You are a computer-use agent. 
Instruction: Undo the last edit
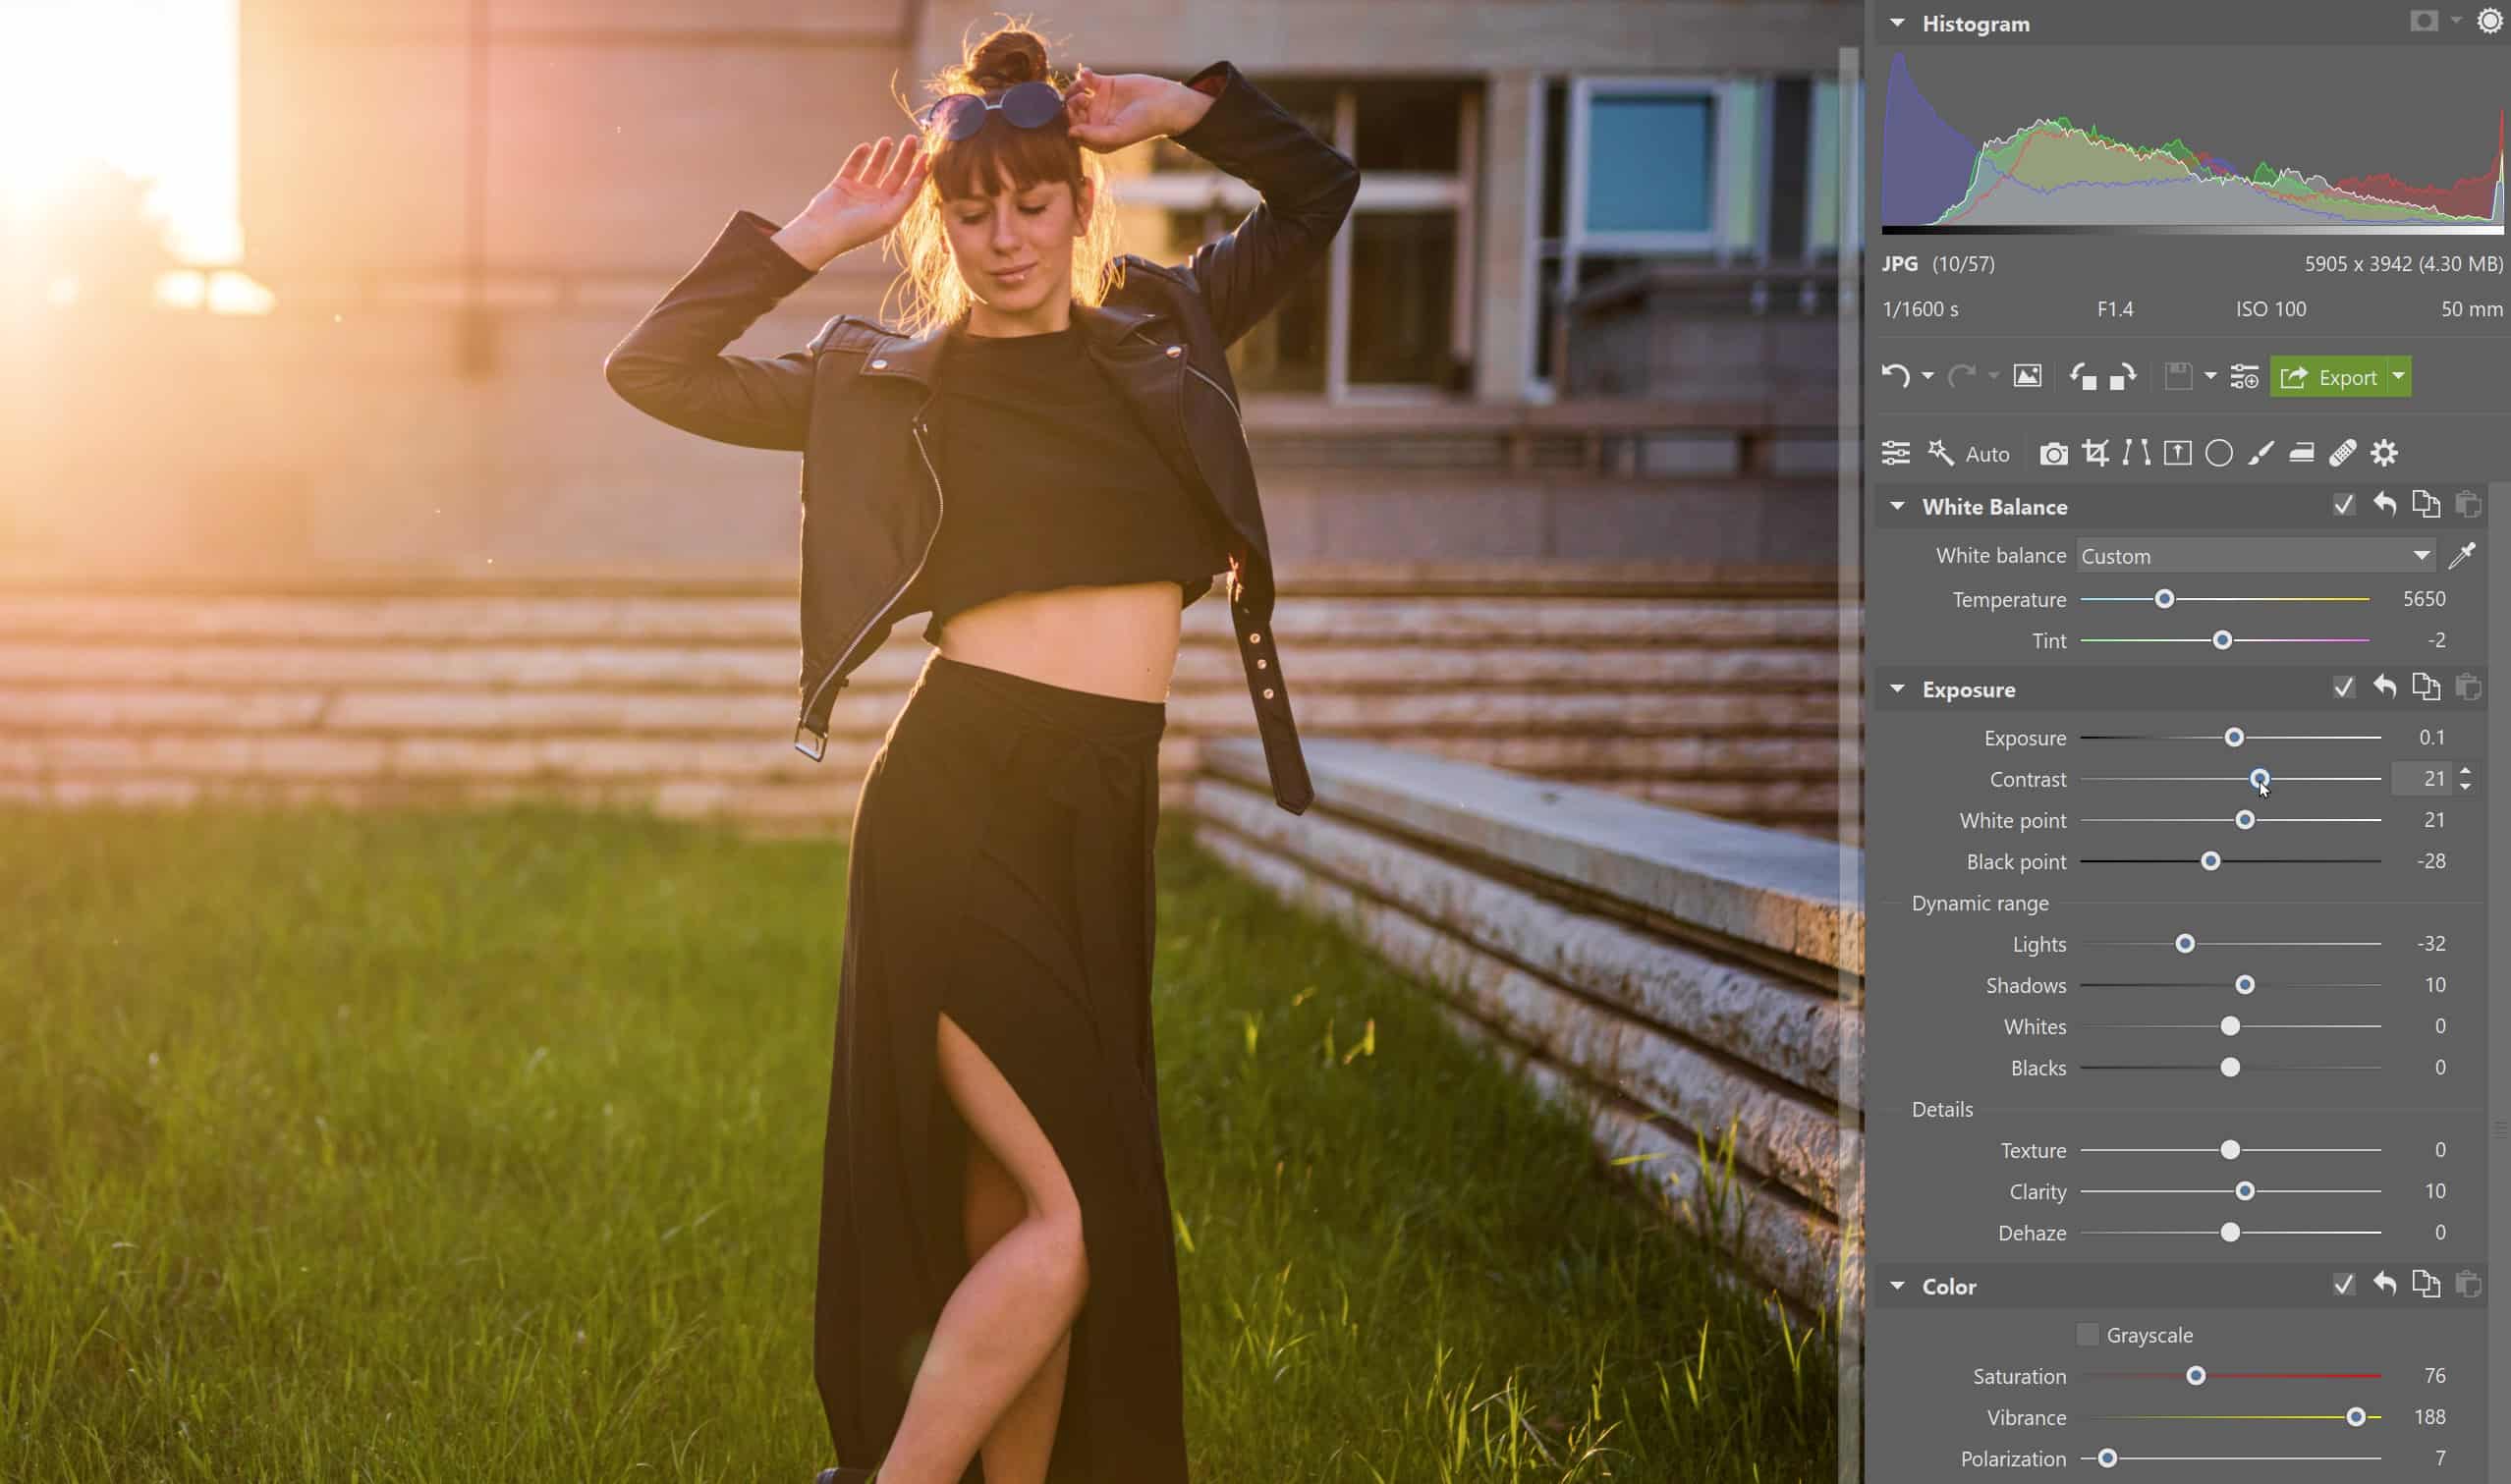point(1895,377)
